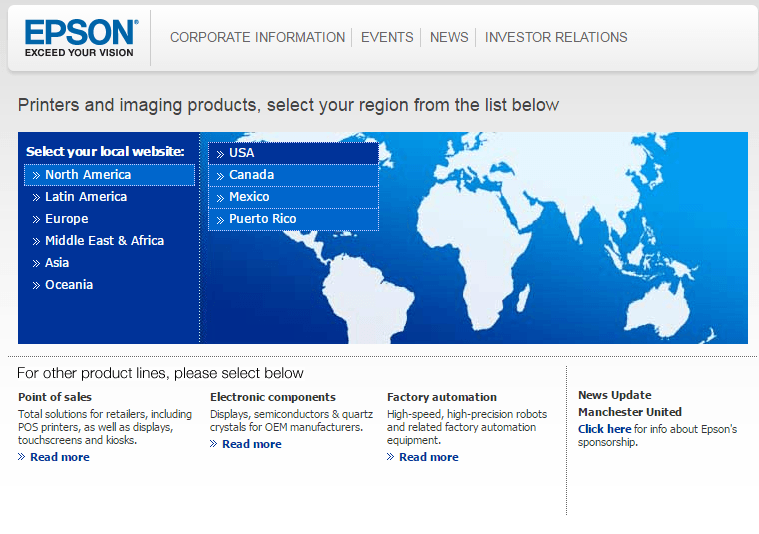Open the Events menu item
The width and height of the screenshot is (759, 534).
[387, 37]
